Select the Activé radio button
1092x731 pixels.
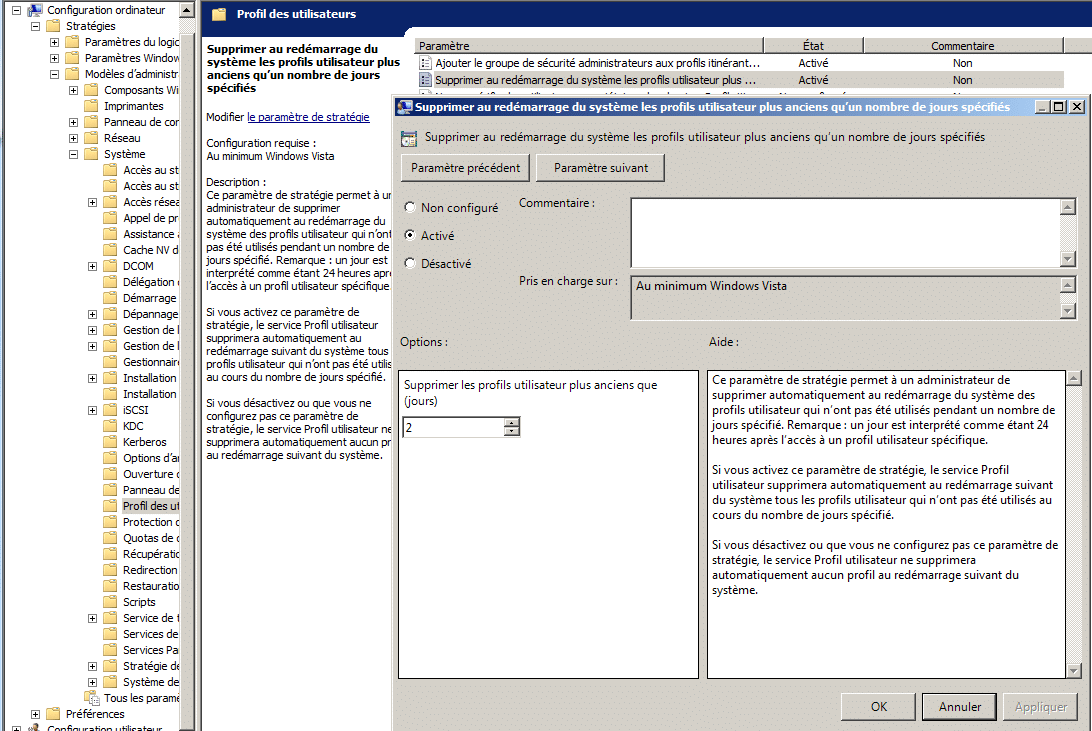tap(410, 235)
